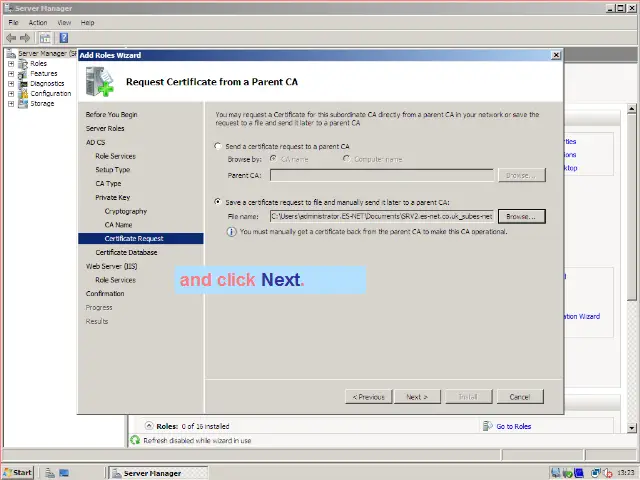Click the Server Manager quick launch icon
Screen dimensions: 640x480
[x=50, y=473]
